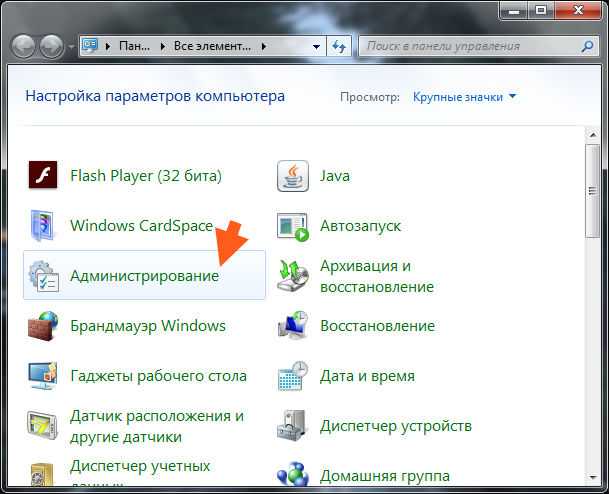Viewport: 609px width, 494px height.
Task: Click the Дата и время calendar icon
Action: click(x=293, y=376)
